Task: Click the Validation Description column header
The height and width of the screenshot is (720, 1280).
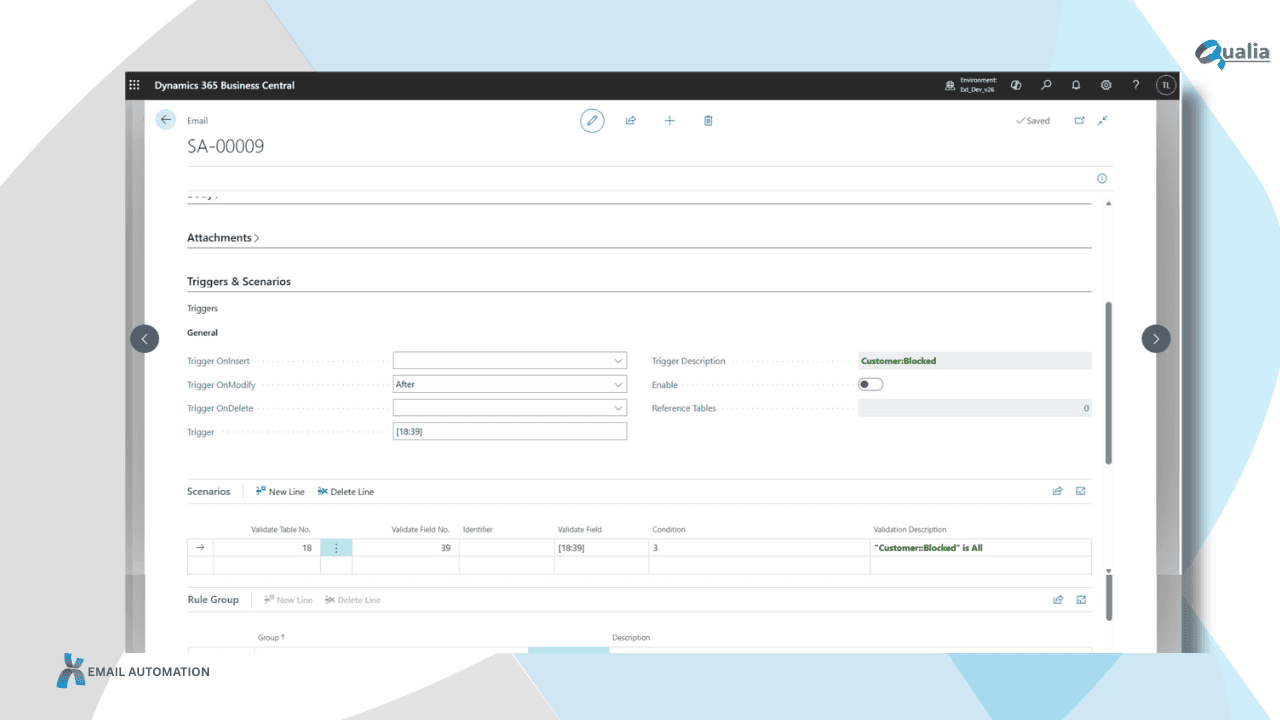Action: [x=910, y=530]
